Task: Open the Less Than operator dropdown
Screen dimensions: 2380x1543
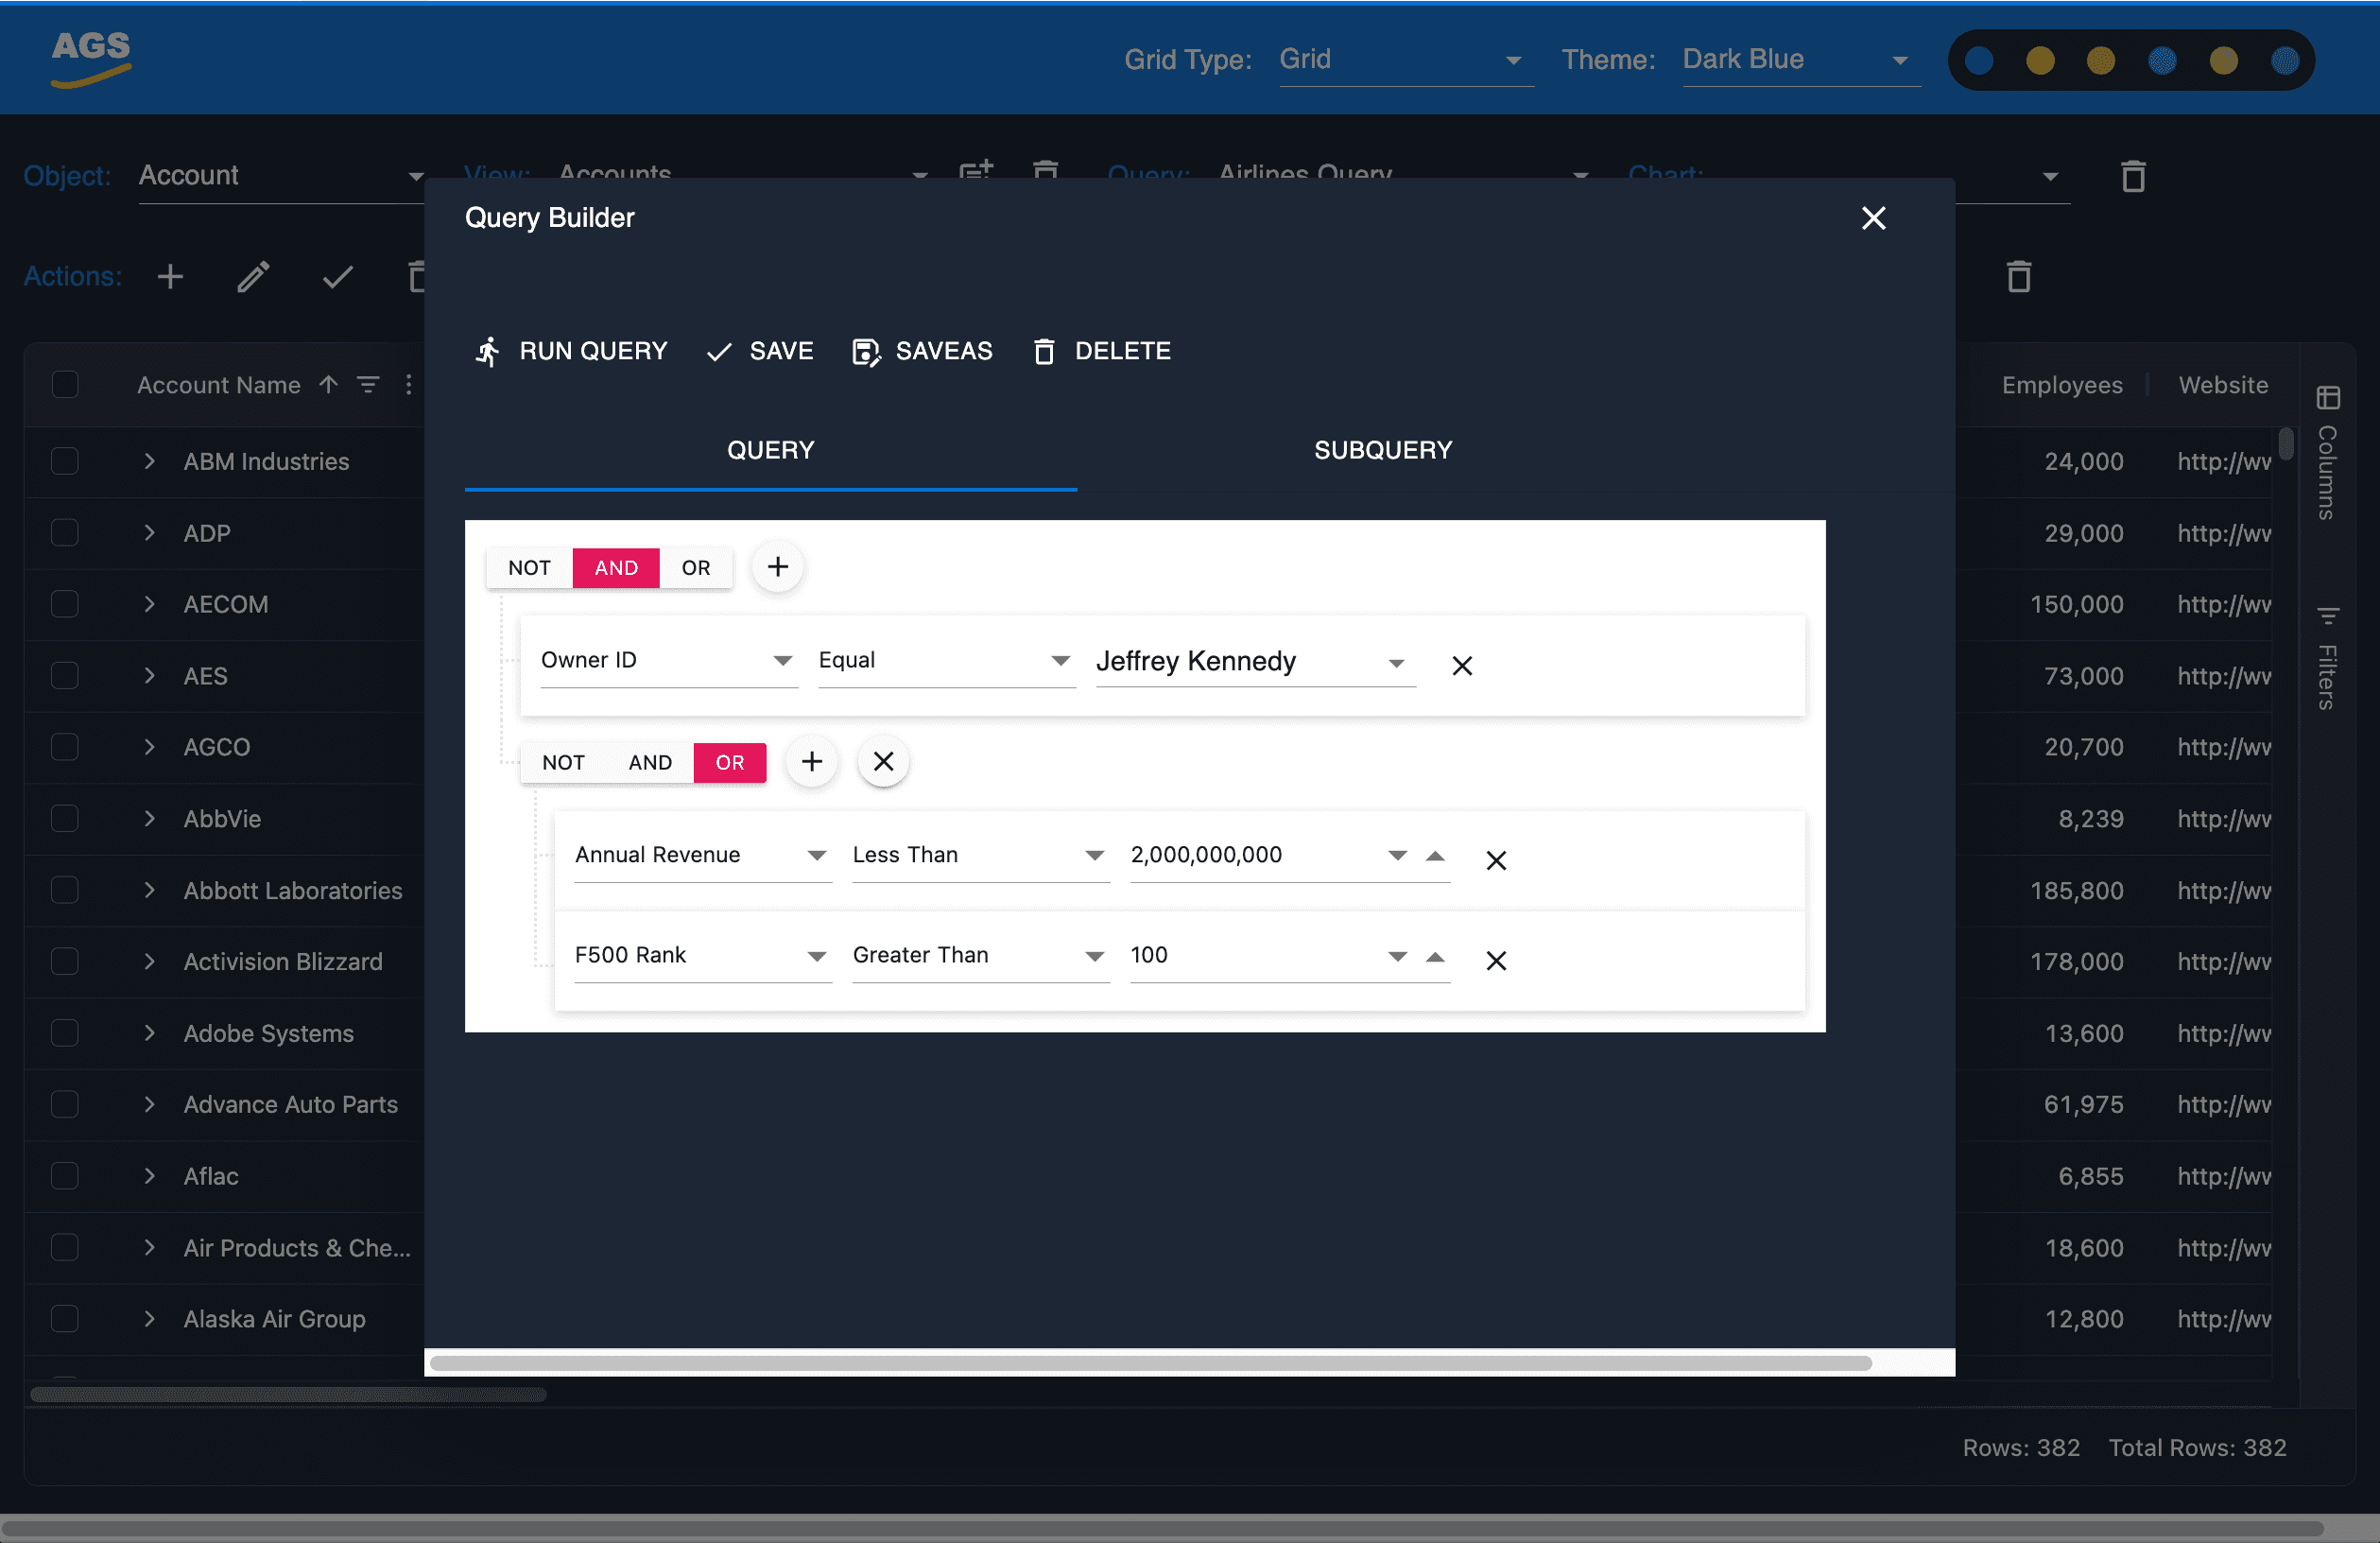Action: tap(980, 856)
